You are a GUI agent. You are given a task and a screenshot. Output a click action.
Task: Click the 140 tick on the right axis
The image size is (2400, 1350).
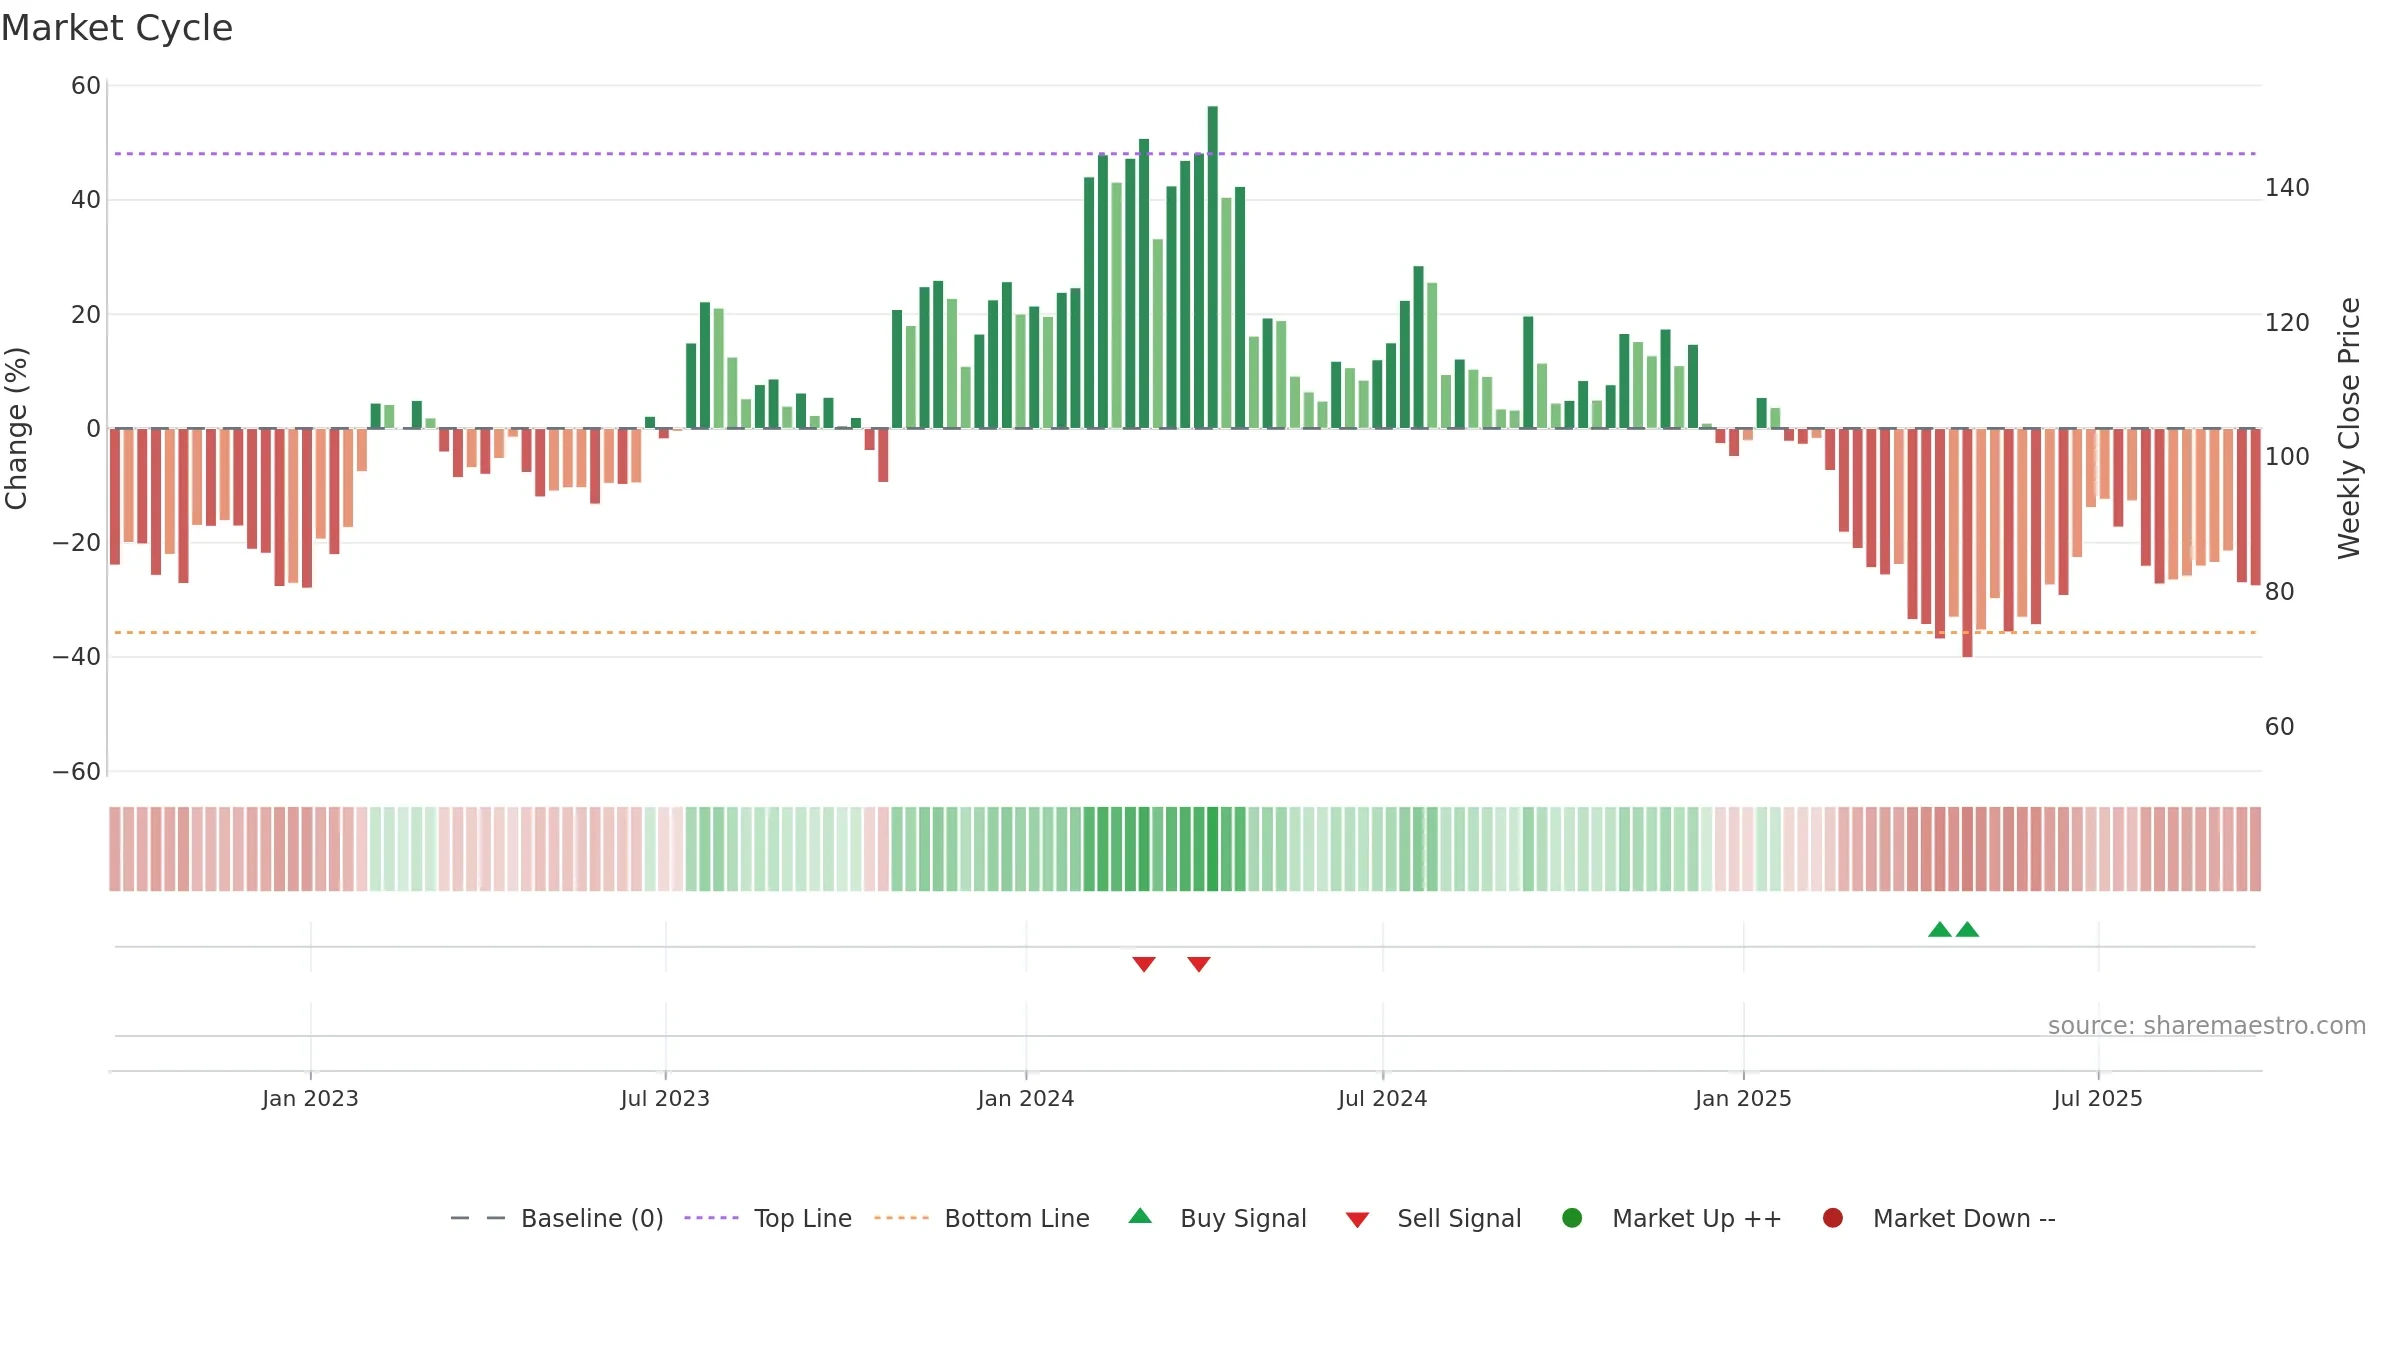click(x=2287, y=188)
